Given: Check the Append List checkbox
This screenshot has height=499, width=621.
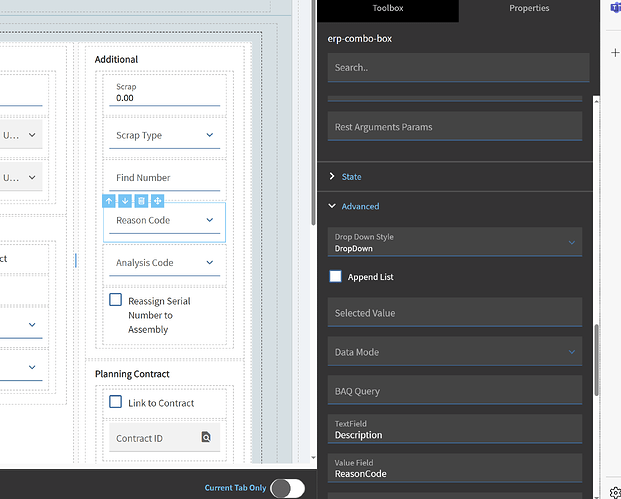Looking at the screenshot, I should (335, 276).
